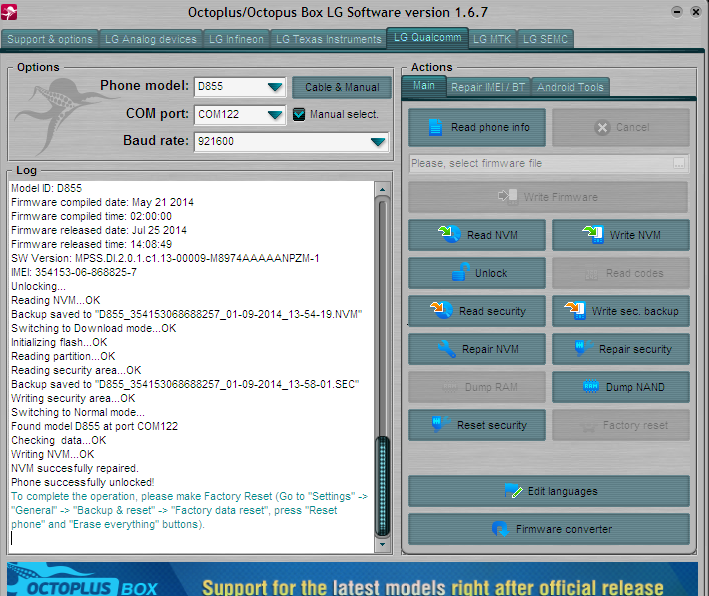Click the Write NVM button
This screenshot has height=596, width=709.
pyautogui.click(x=621, y=235)
